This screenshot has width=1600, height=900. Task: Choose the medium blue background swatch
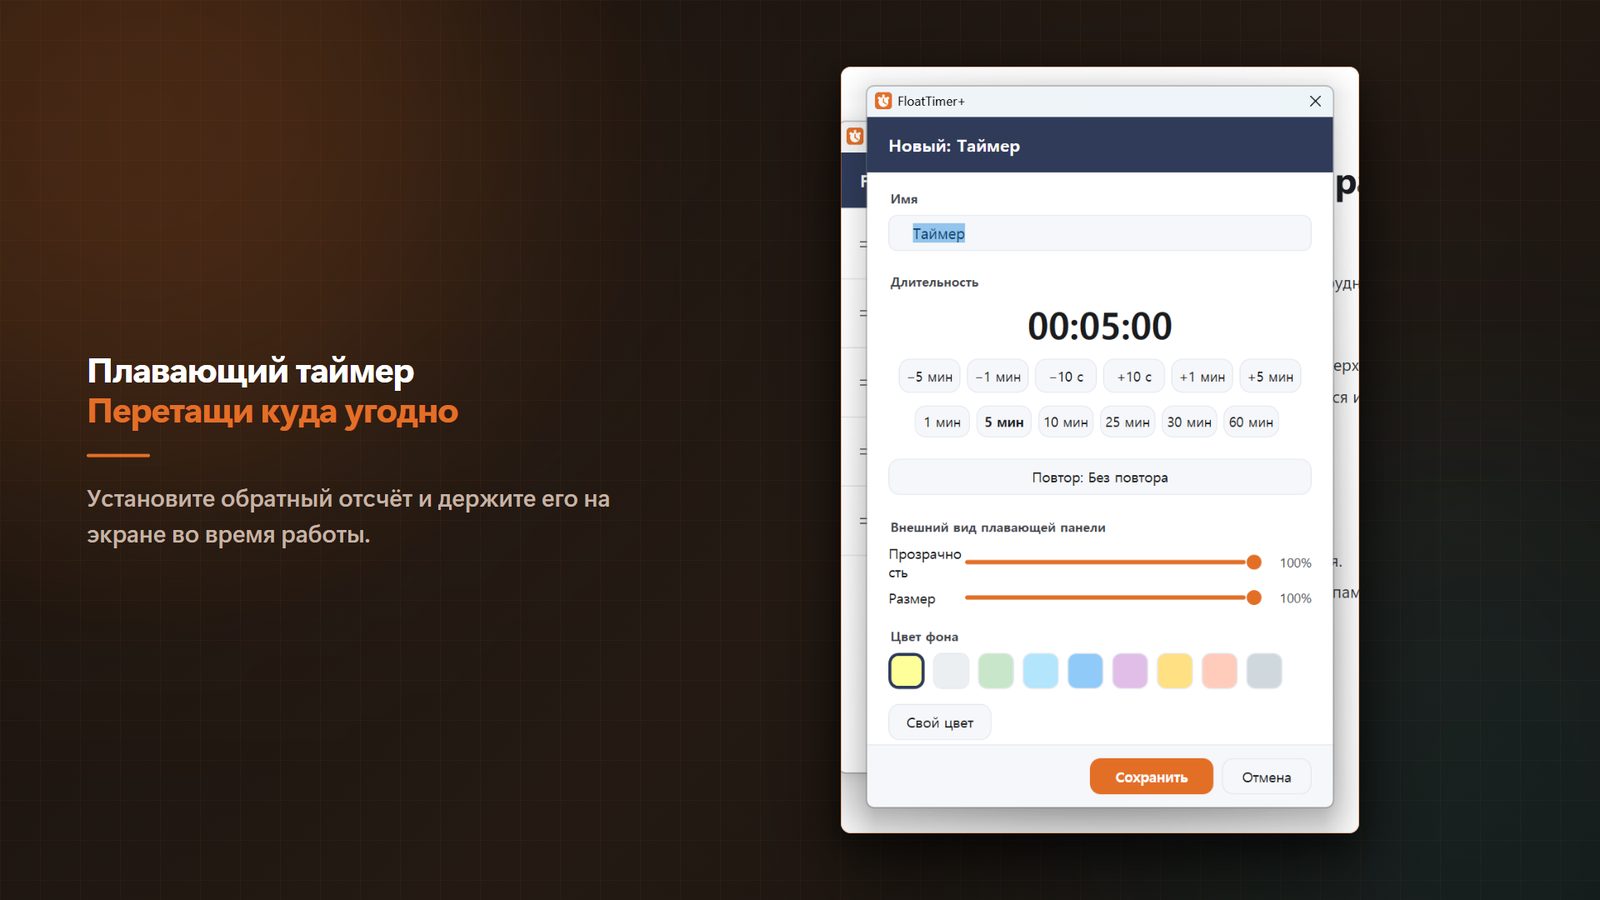click(1085, 671)
